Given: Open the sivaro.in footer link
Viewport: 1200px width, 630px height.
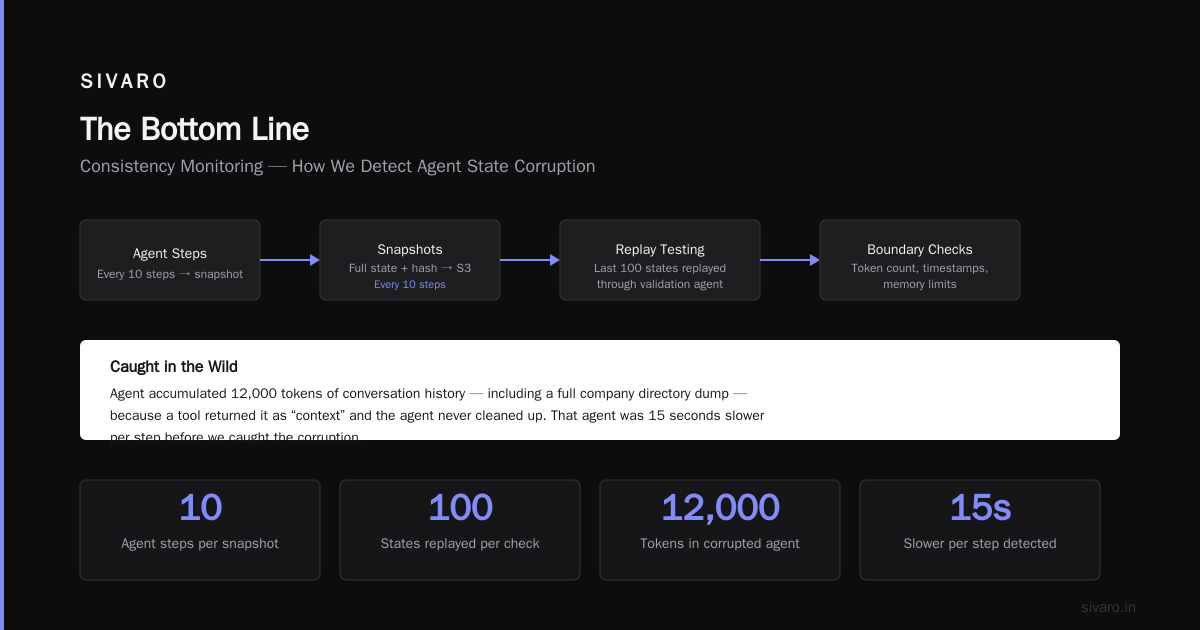Looking at the screenshot, I should tap(1109, 607).
